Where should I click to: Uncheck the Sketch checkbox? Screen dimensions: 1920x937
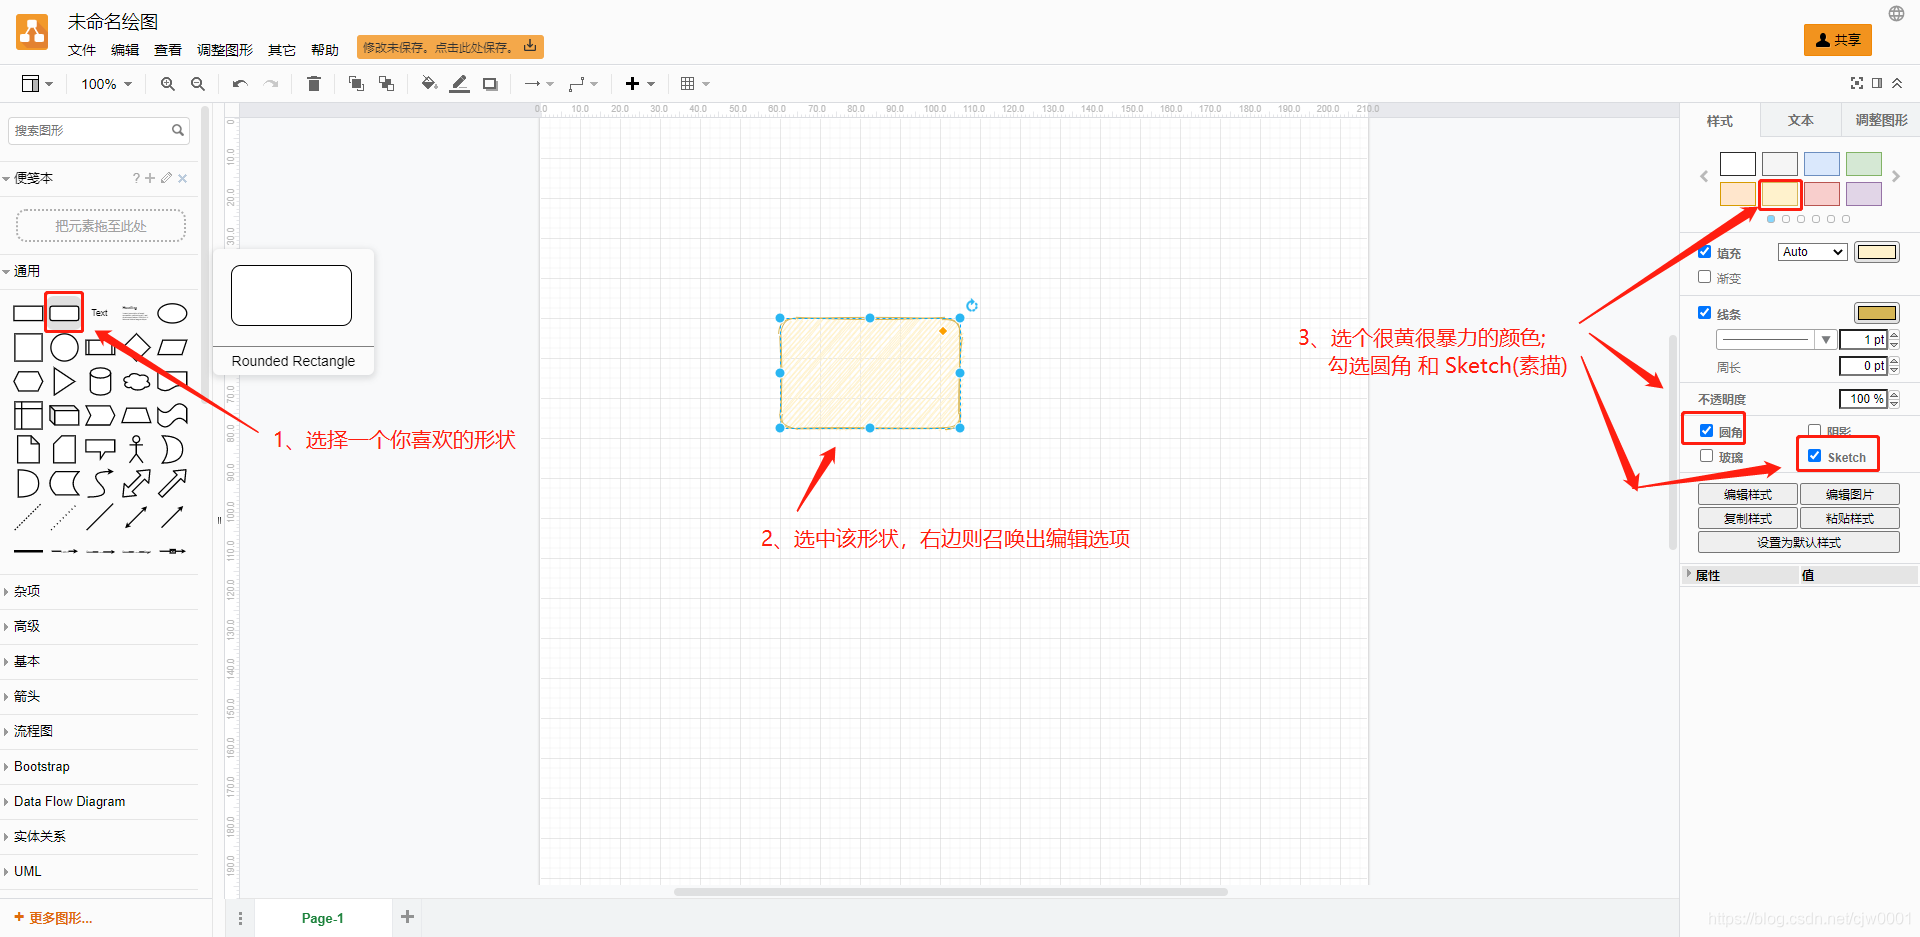[1814, 456]
